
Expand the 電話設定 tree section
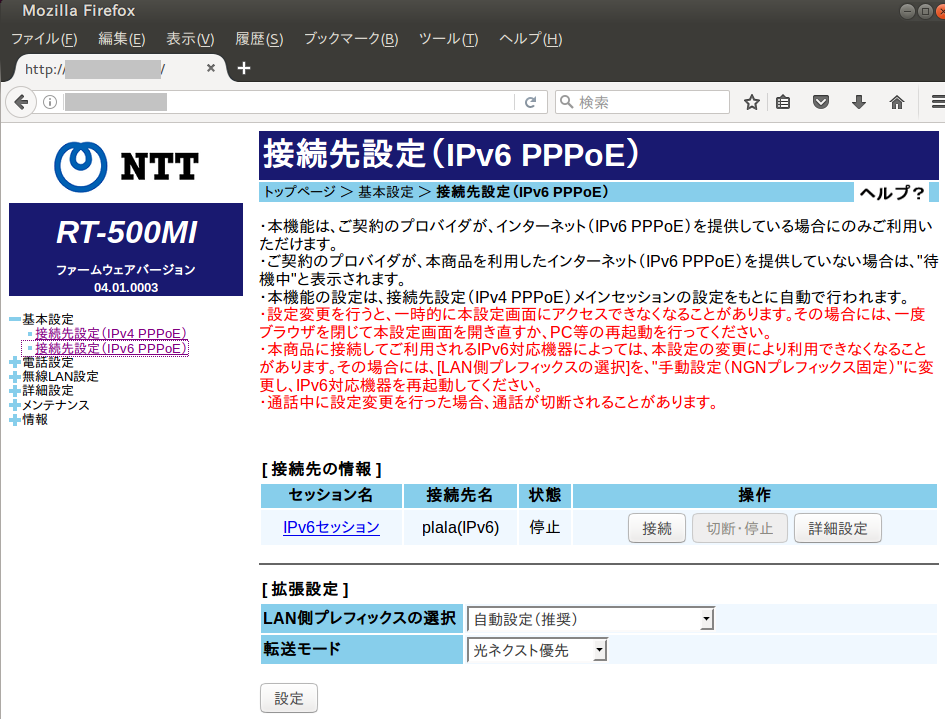coord(15,362)
